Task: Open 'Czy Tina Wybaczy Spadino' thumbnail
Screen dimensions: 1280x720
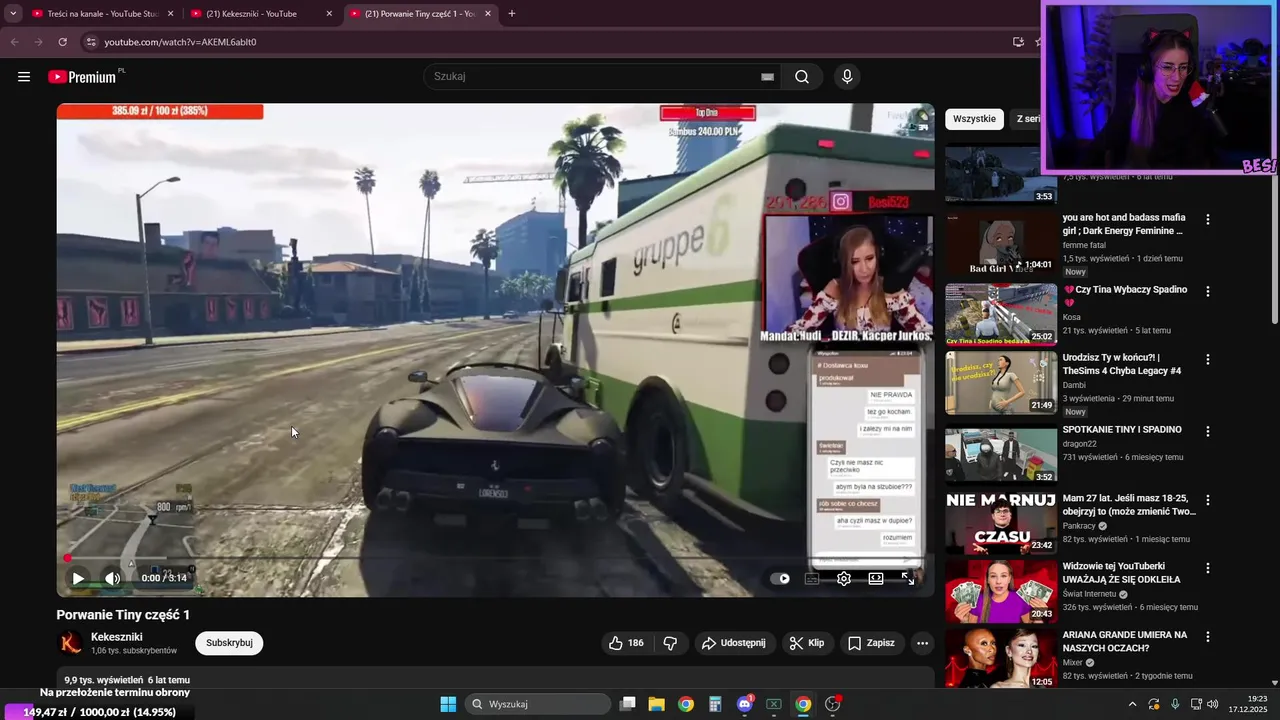Action: point(1001,314)
